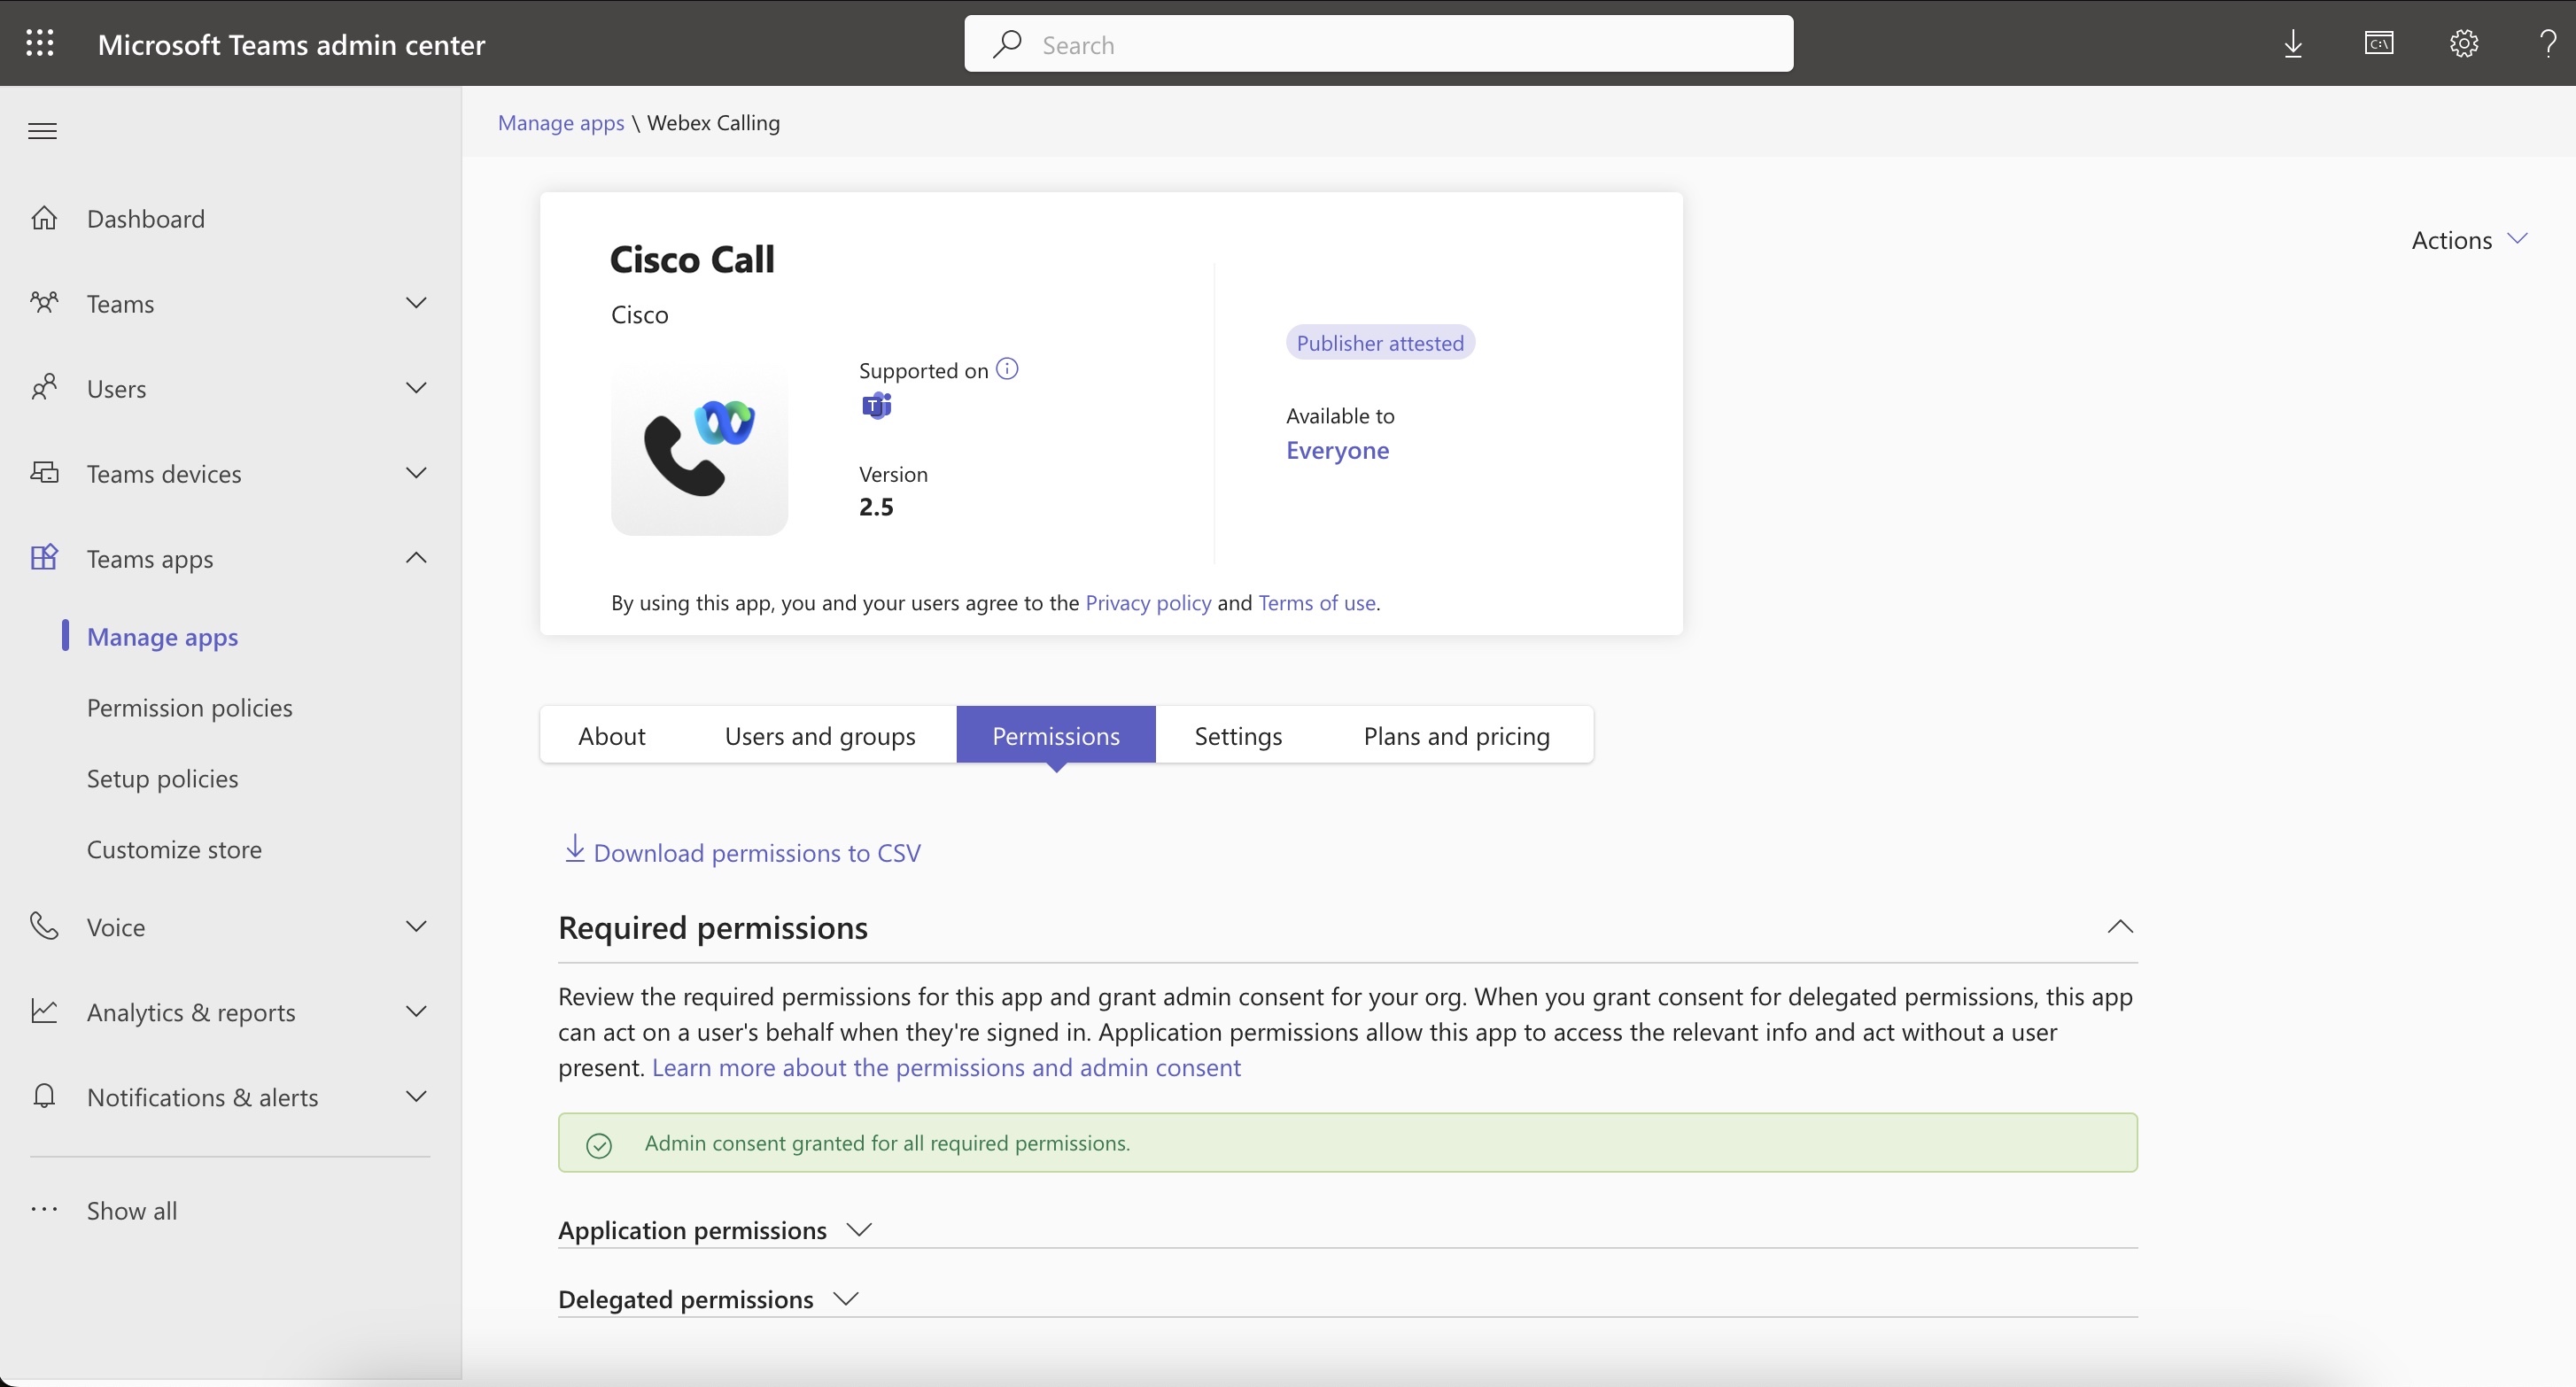Image resolution: width=2576 pixels, height=1387 pixels.
Task: Click the Download icon in the top toolbar
Action: pyautogui.click(x=2296, y=43)
